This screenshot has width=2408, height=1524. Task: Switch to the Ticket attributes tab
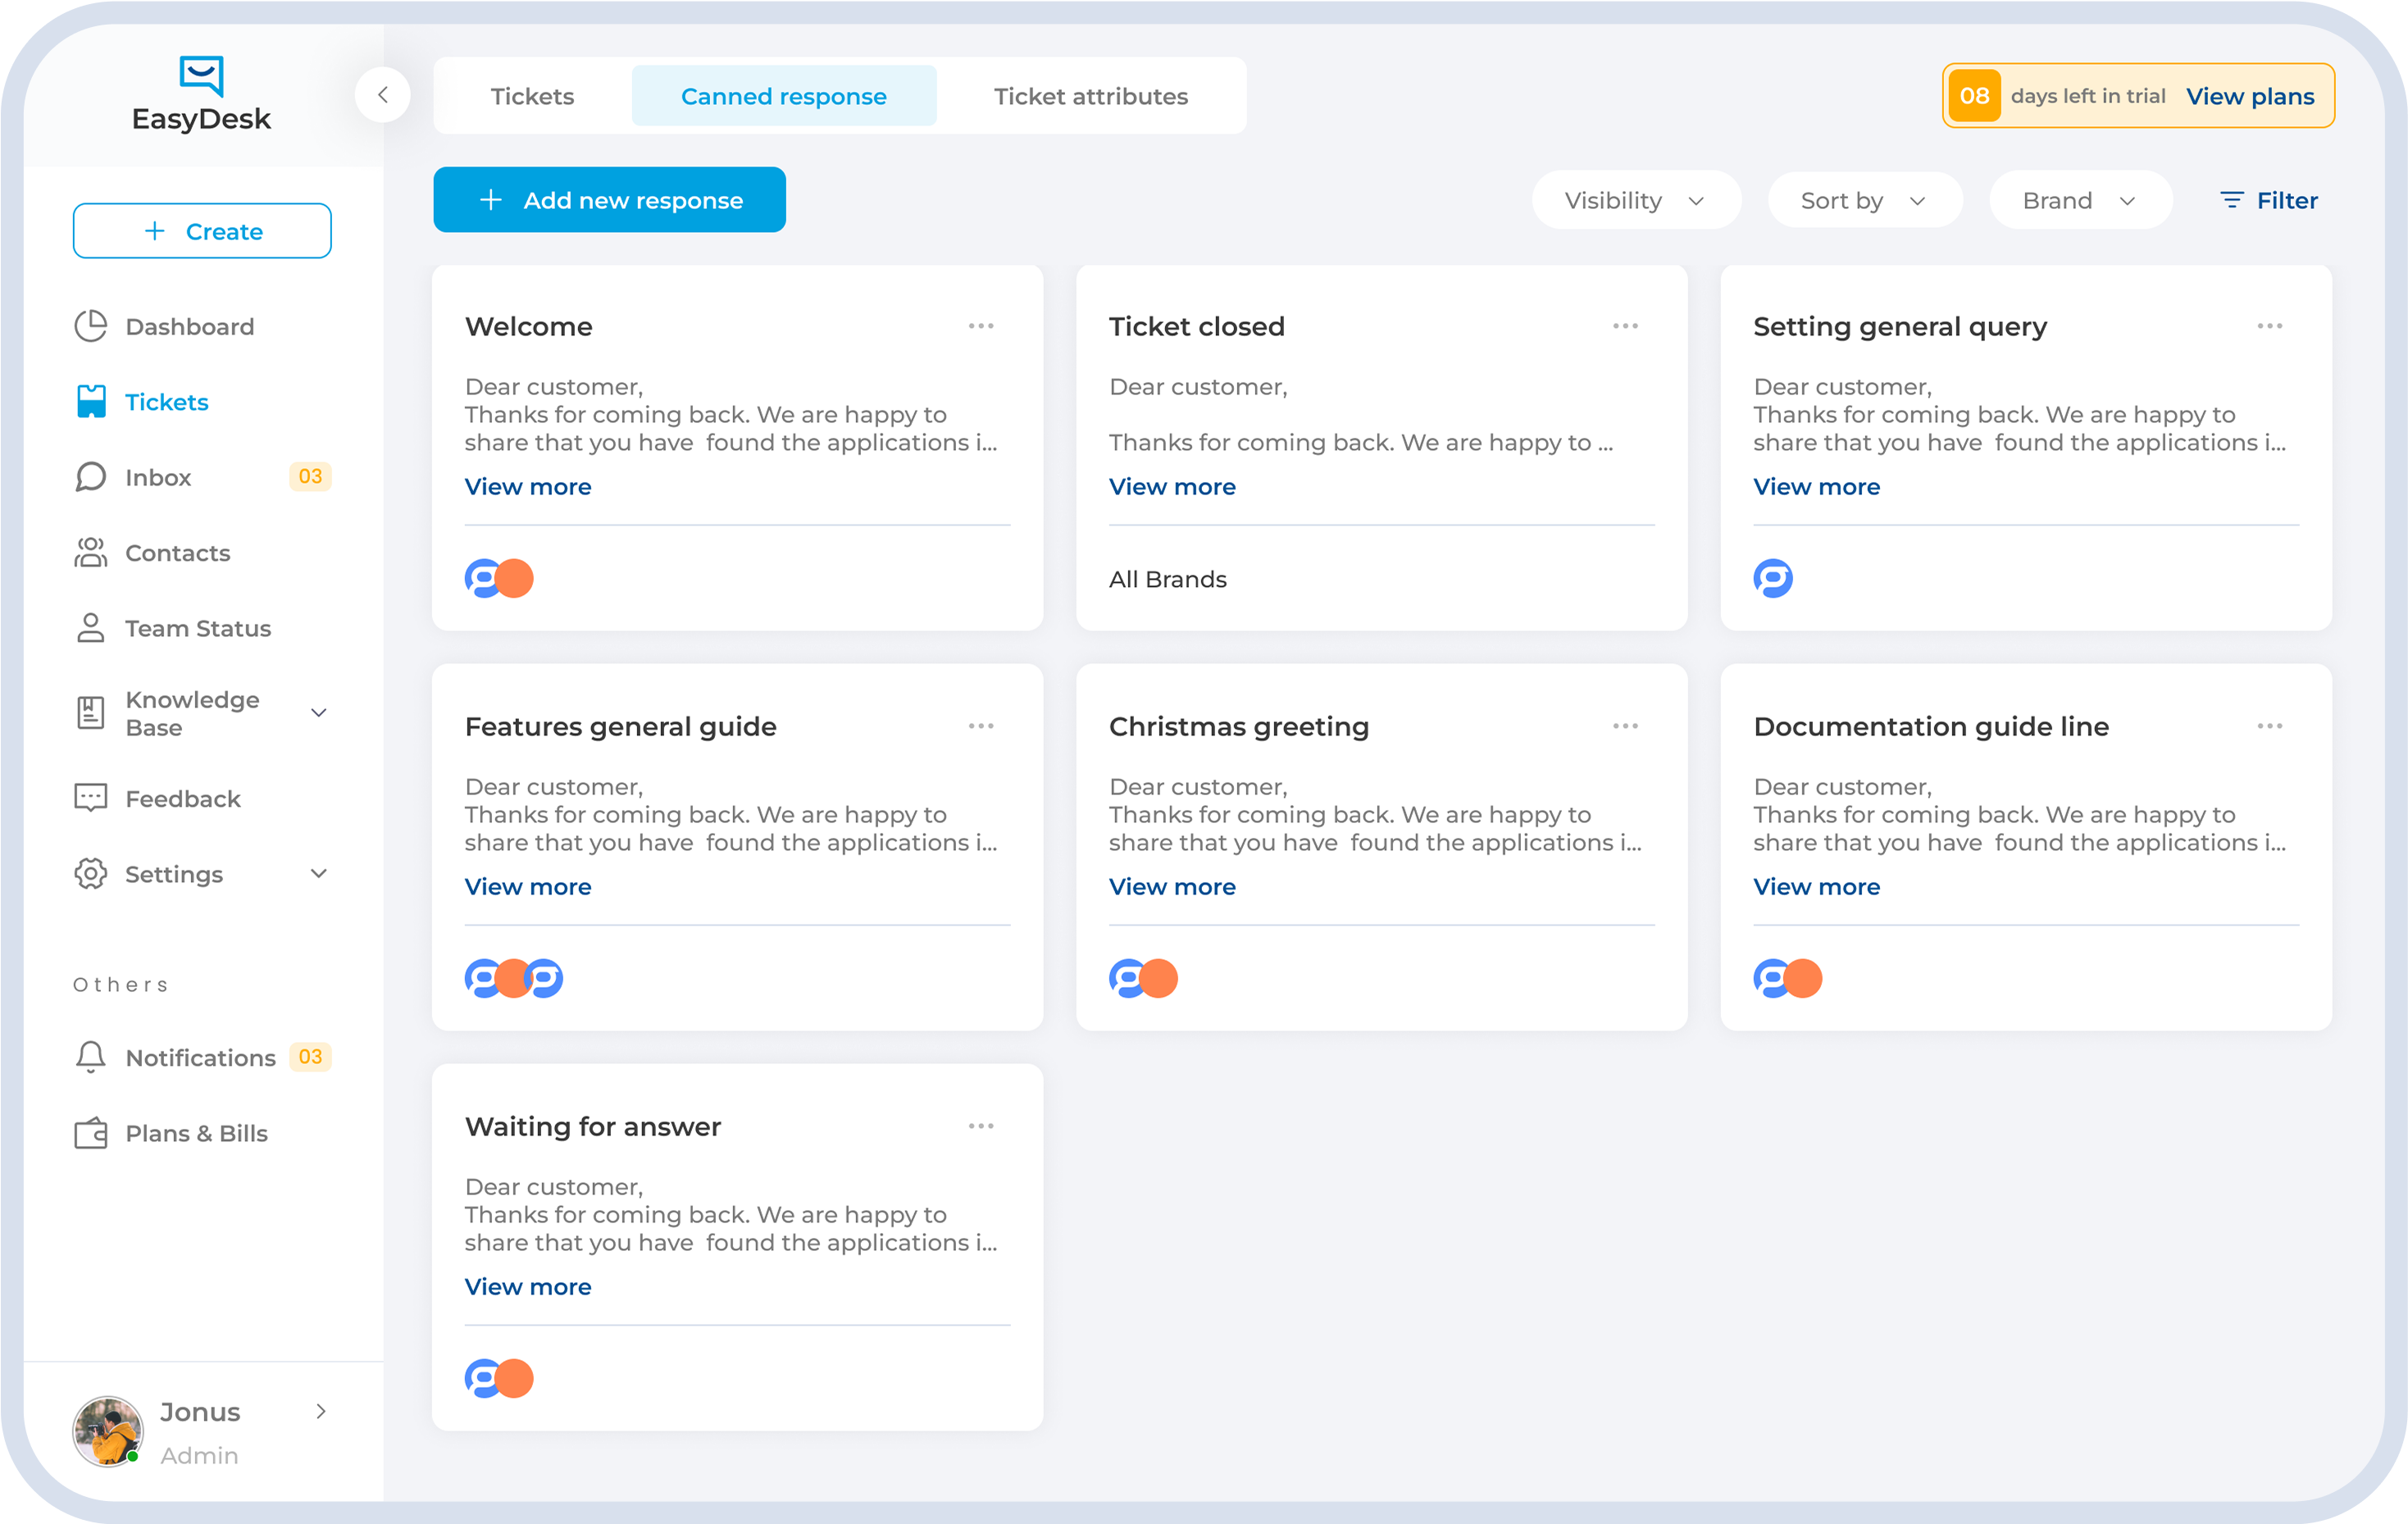pos(1090,96)
